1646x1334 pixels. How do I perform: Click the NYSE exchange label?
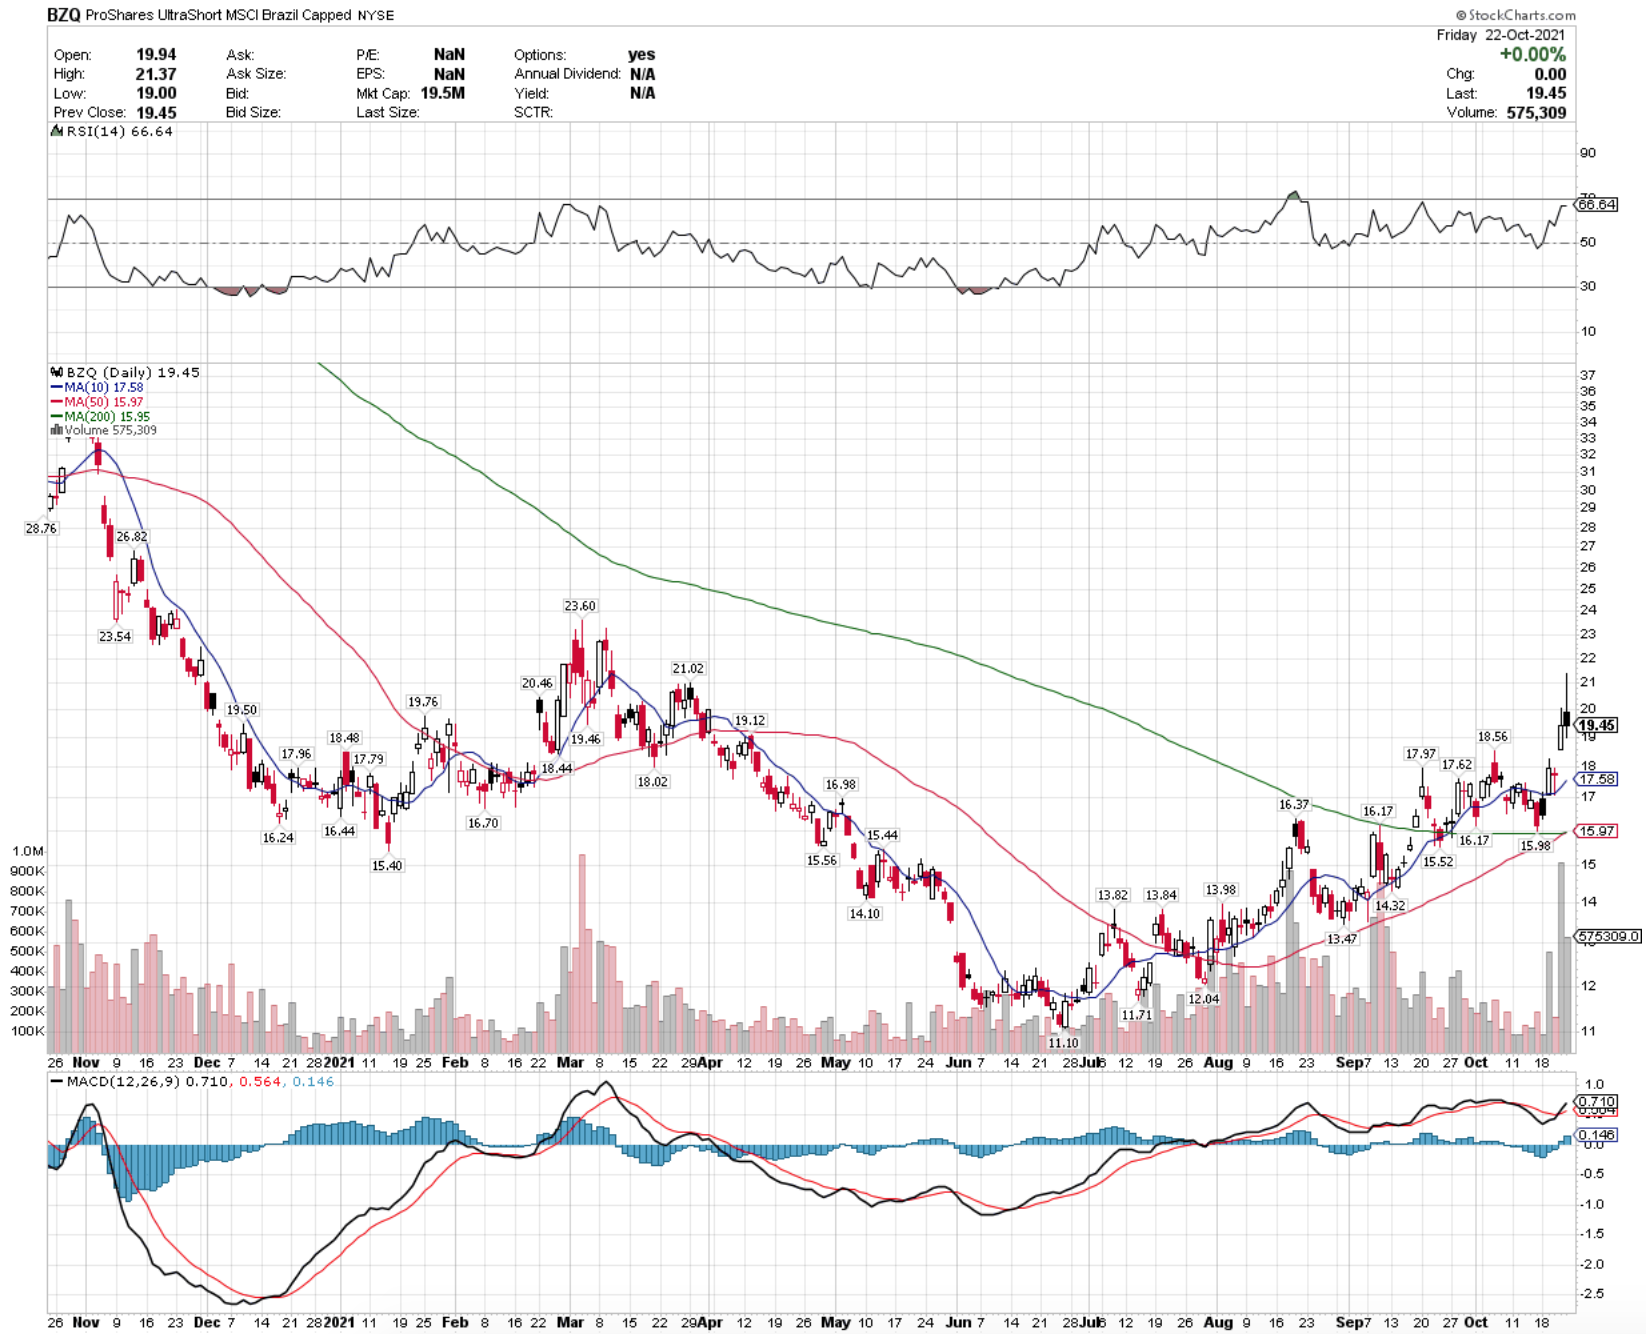point(376,15)
